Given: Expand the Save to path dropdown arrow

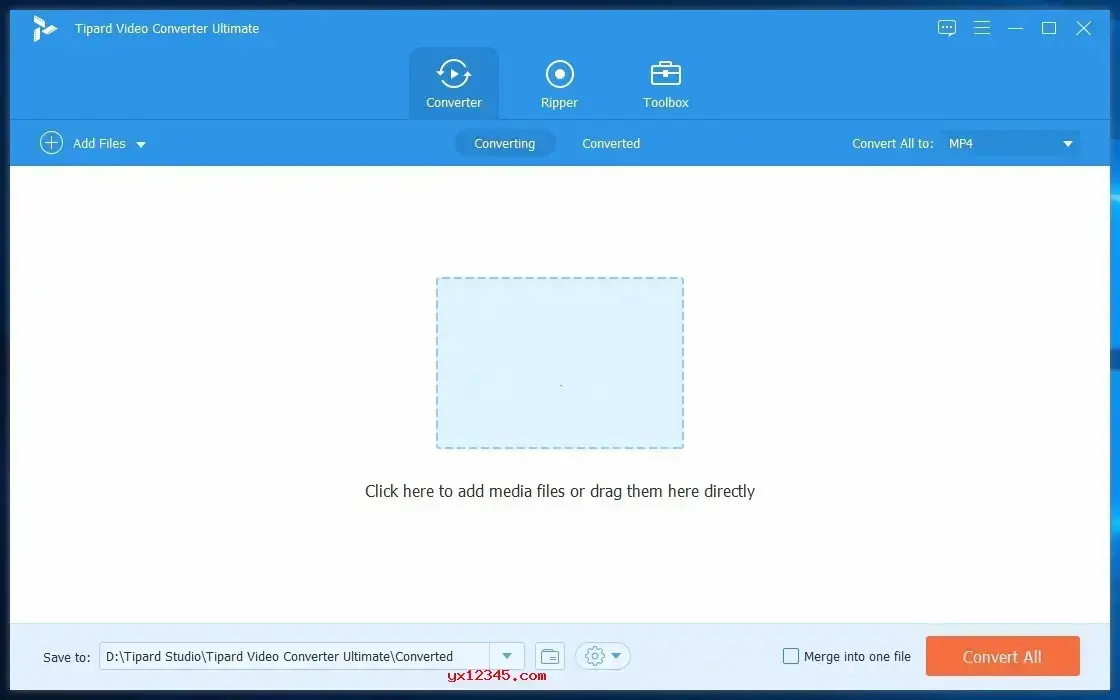Looking at the screenshot, I should 506,656.
